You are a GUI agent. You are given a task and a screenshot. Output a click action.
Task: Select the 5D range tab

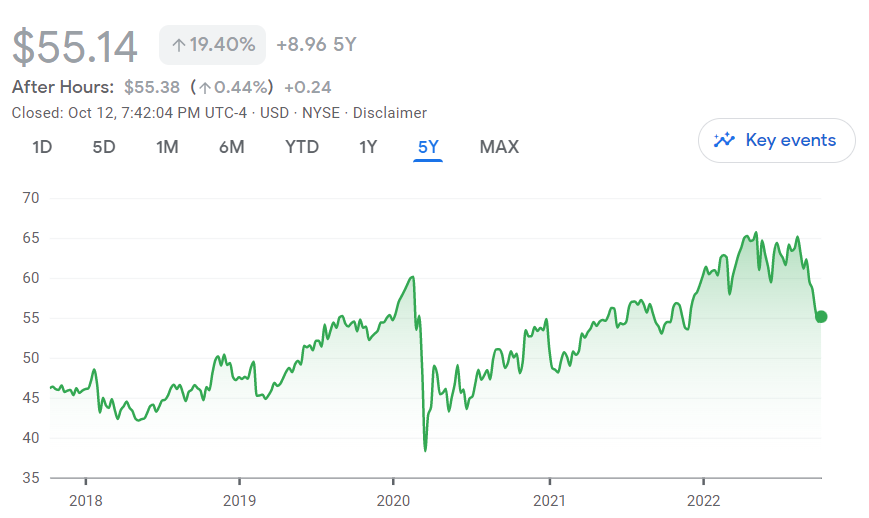tap(104, 147)
